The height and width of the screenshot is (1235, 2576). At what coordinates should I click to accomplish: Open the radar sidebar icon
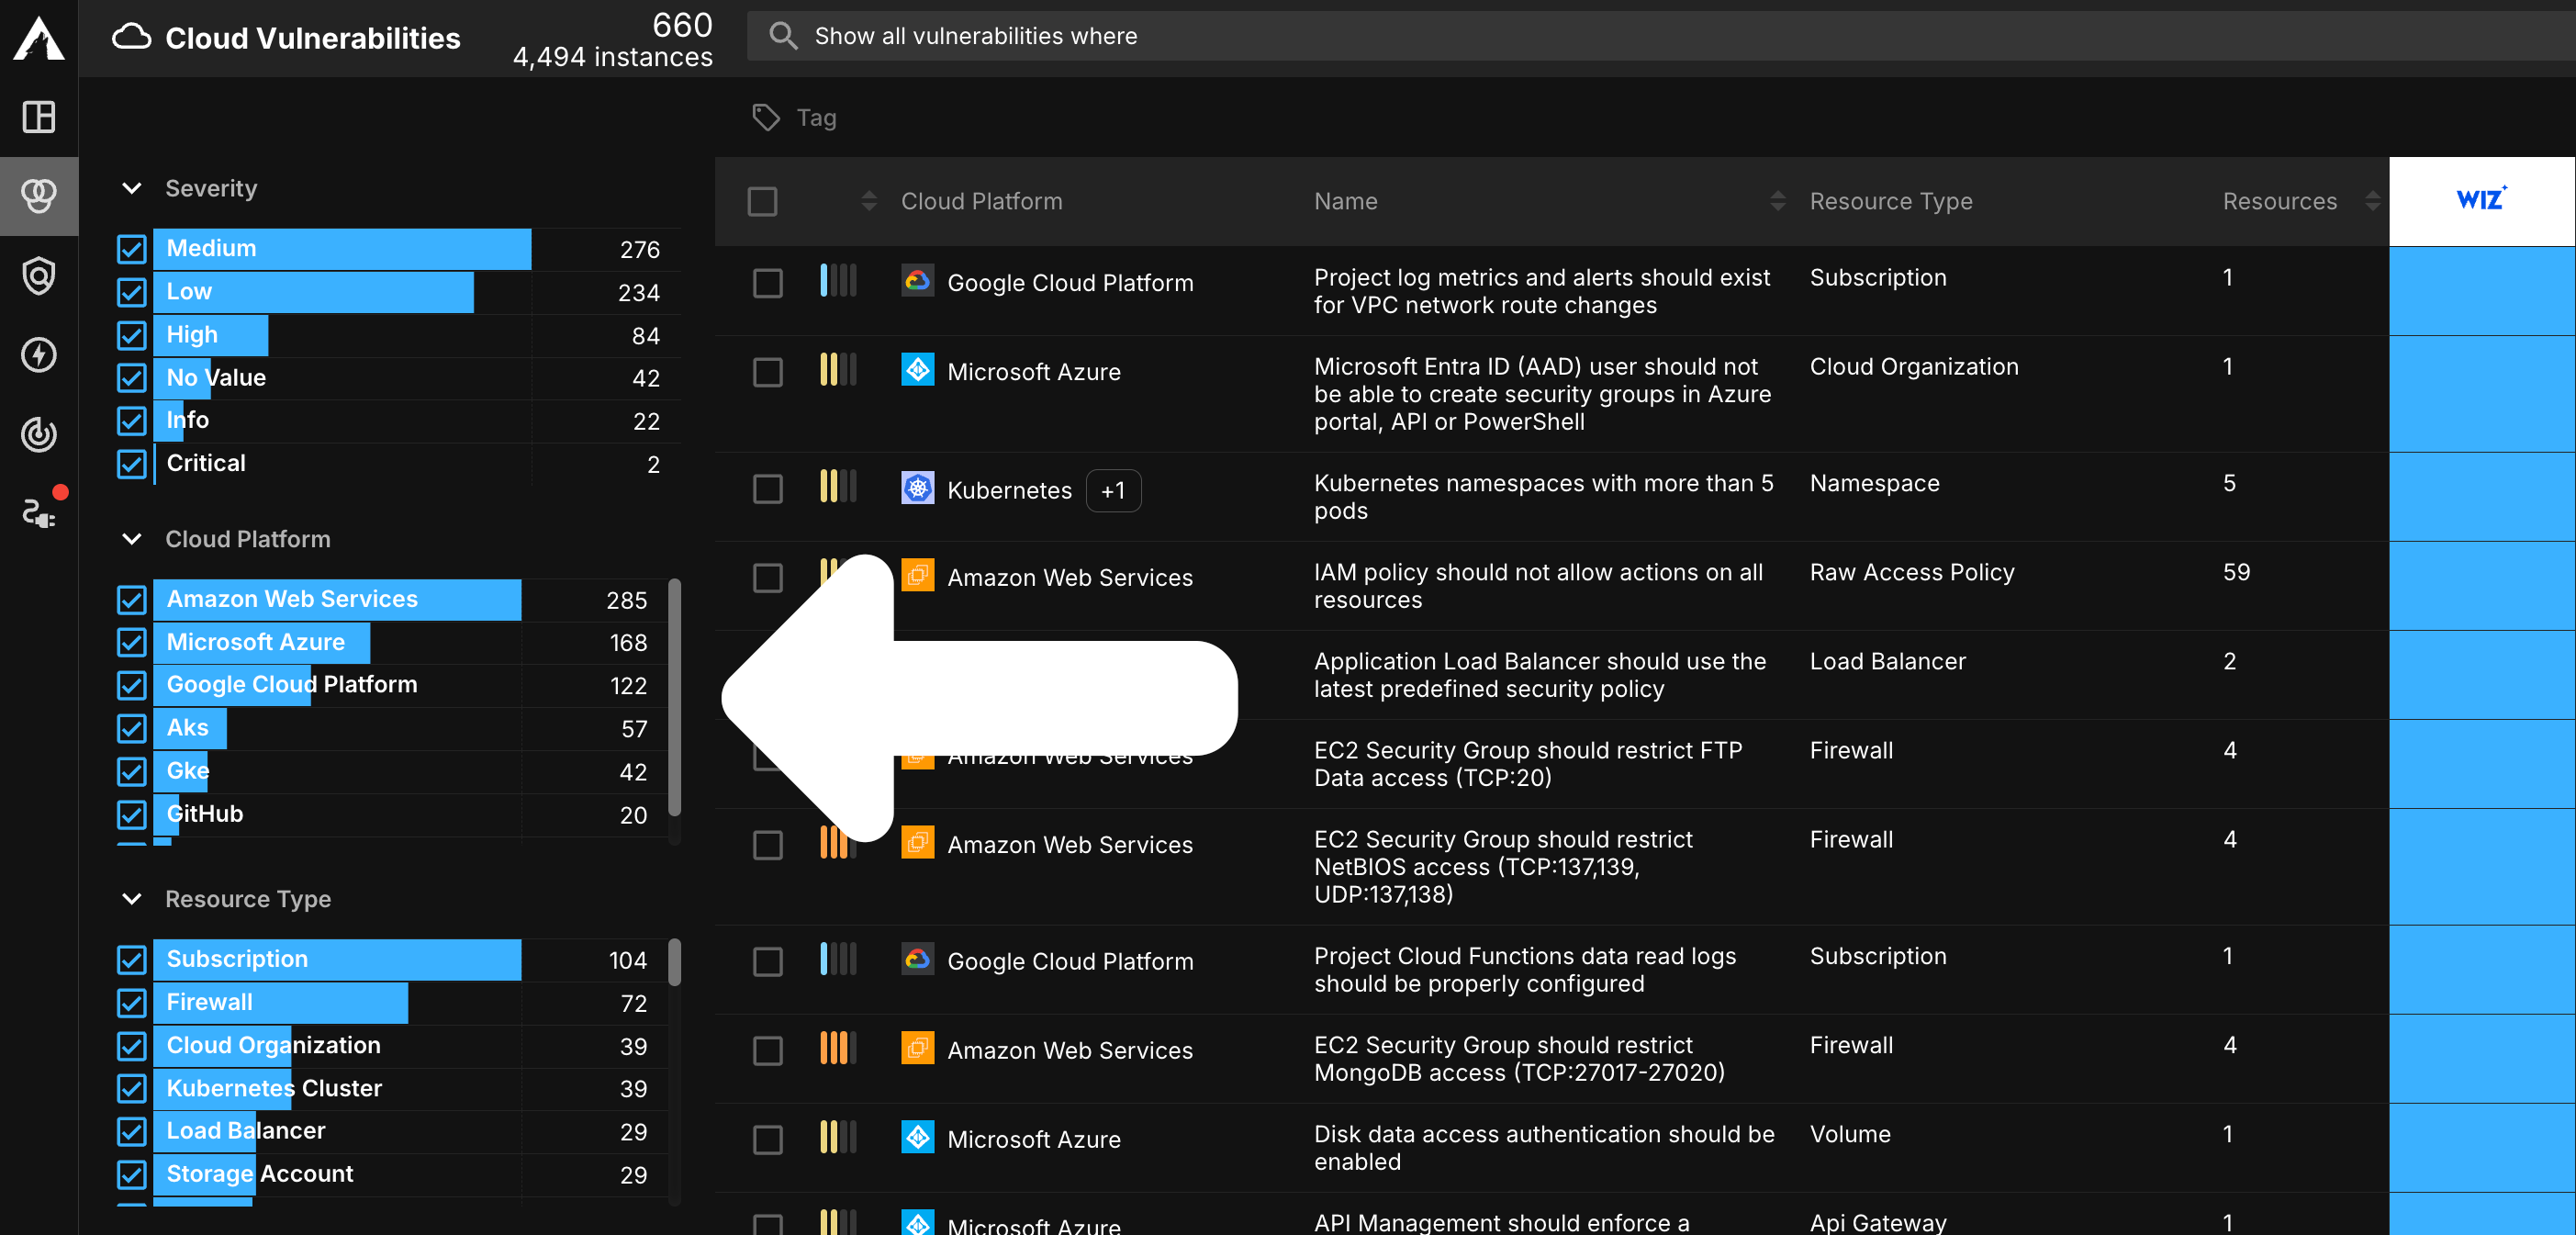tap(39, 434)
